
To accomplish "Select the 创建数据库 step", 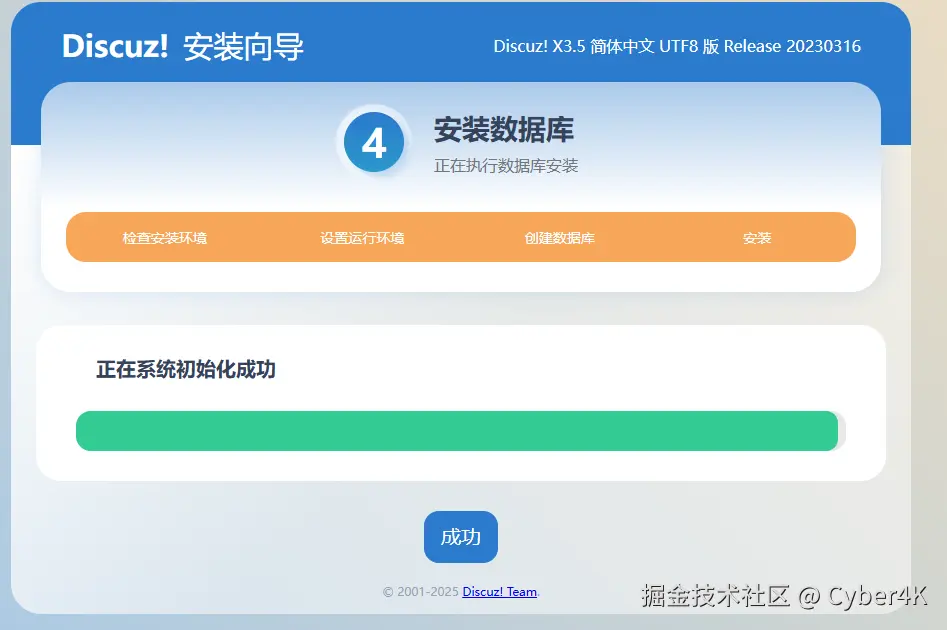I will click(560, 238).
